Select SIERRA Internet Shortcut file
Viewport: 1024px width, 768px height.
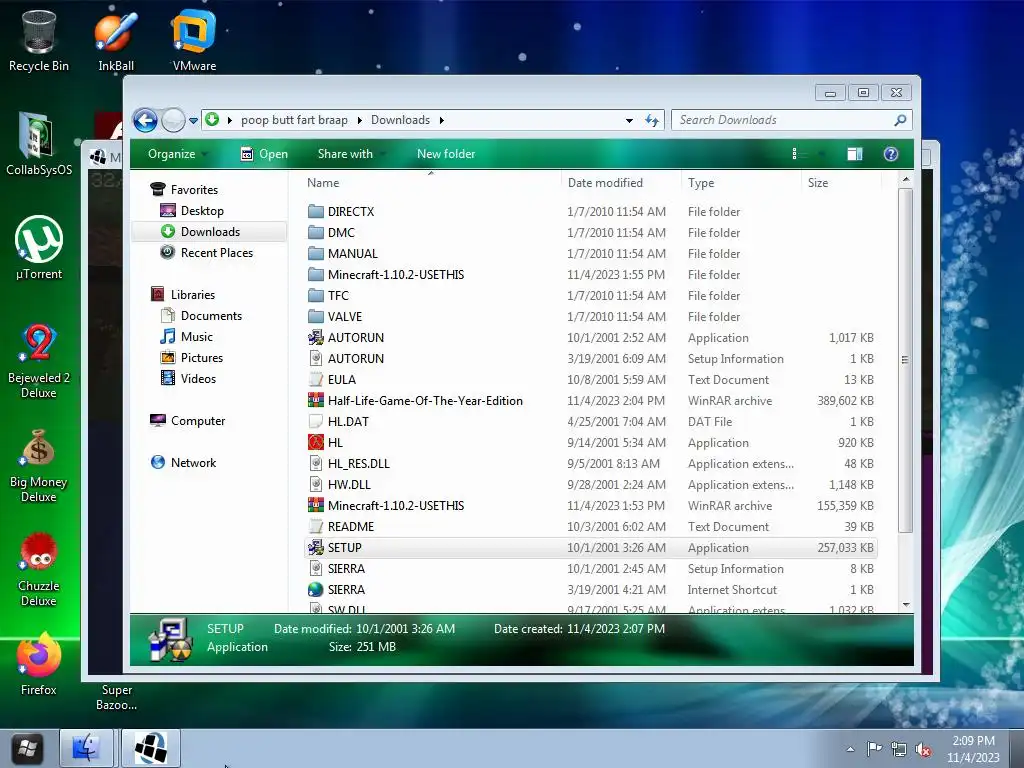tap(591, 590)
